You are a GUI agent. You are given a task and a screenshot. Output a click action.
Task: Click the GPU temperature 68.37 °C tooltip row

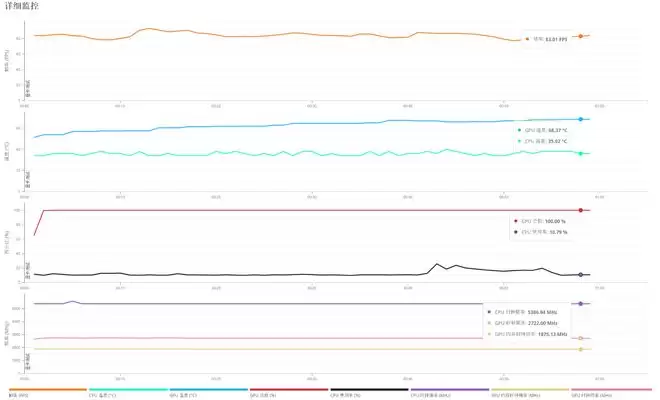pos(544,130)
